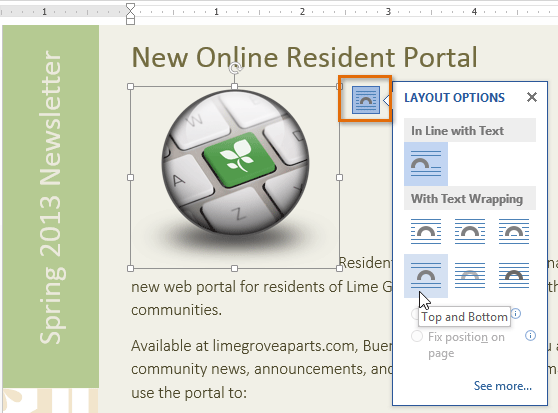
Task: Click the New Online Resident Portal heading
Action: [x=304, y=57]
